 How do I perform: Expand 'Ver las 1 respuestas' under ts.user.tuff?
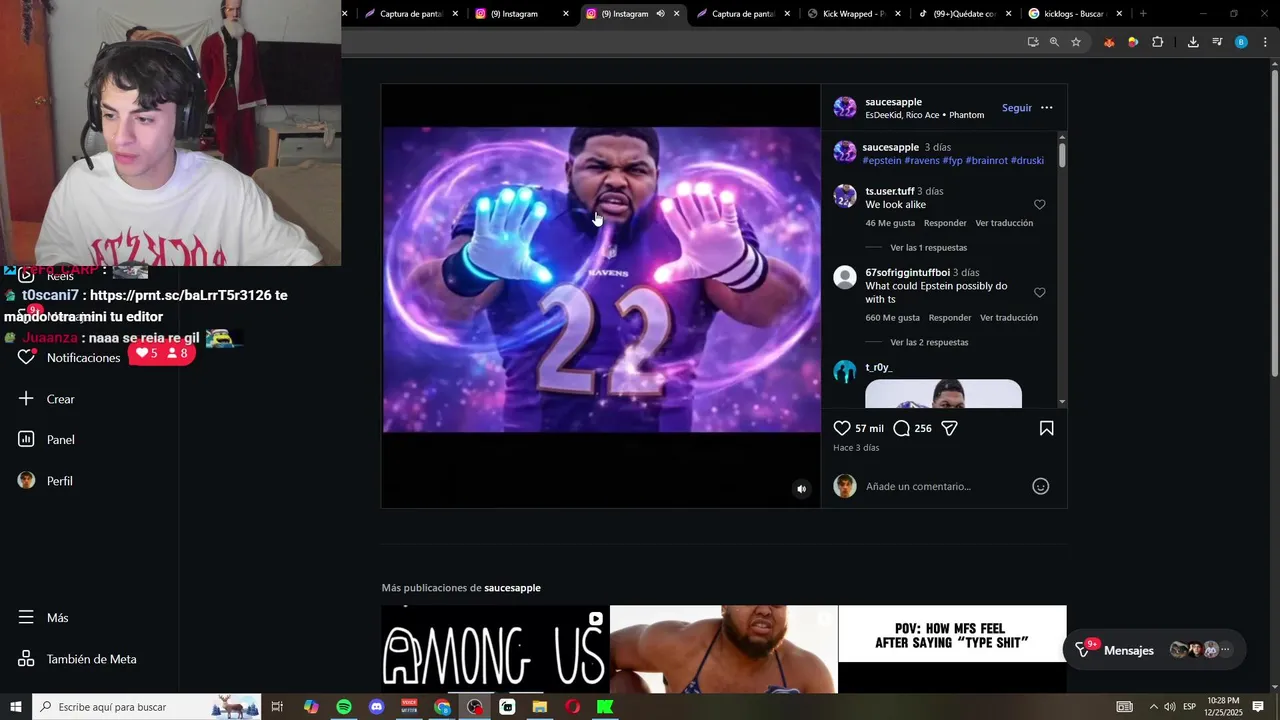[x=928, y=248]
